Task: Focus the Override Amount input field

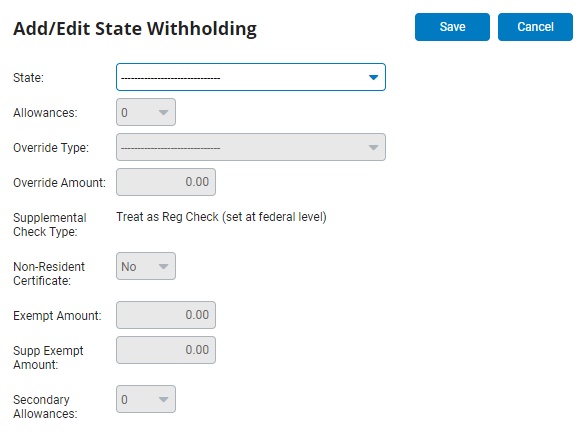Action: tap(166, 182)
